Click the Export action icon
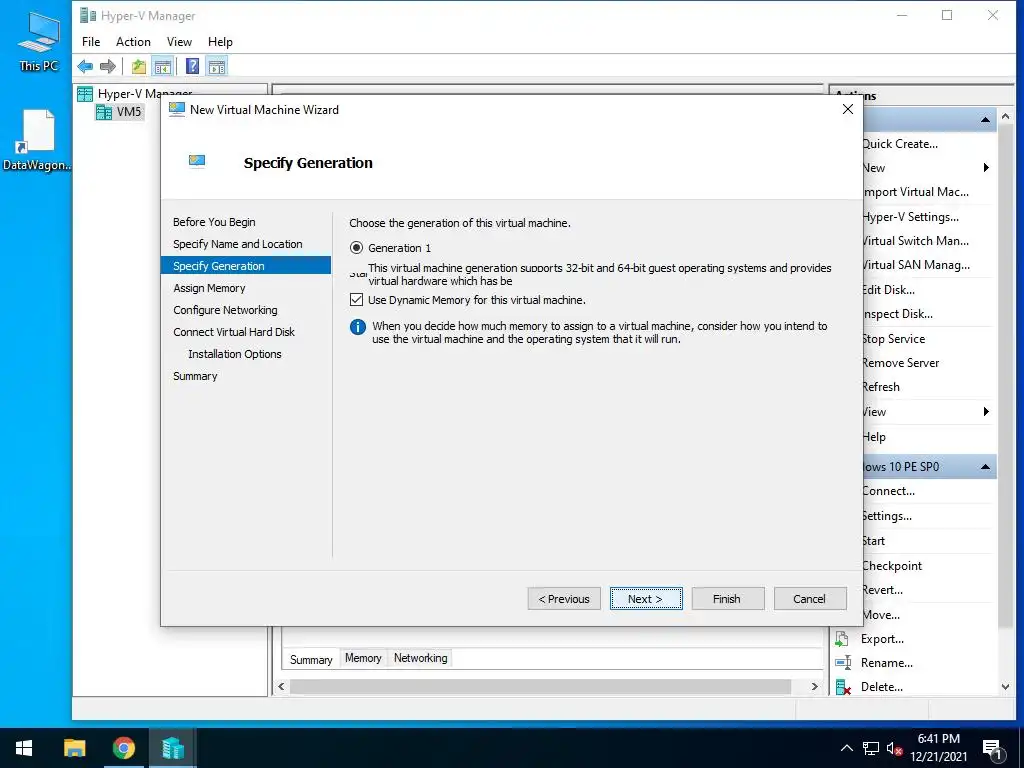 pos(842,639)
